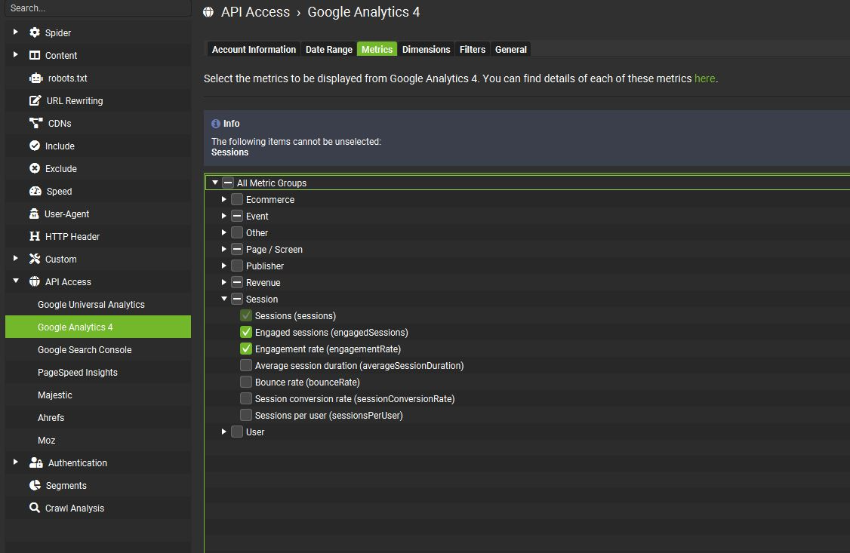Expand the User metric group
Viewport: 850px width, 553px height.
224,432
